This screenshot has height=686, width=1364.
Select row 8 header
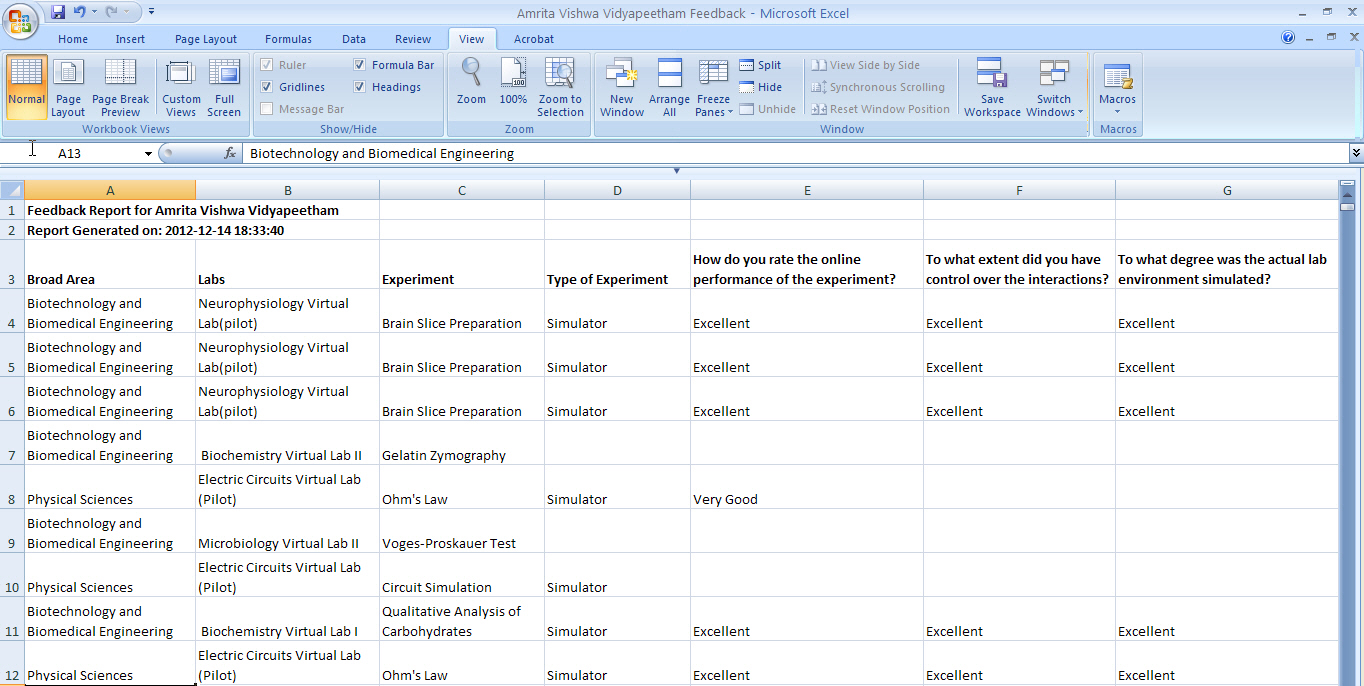point(12,487)
